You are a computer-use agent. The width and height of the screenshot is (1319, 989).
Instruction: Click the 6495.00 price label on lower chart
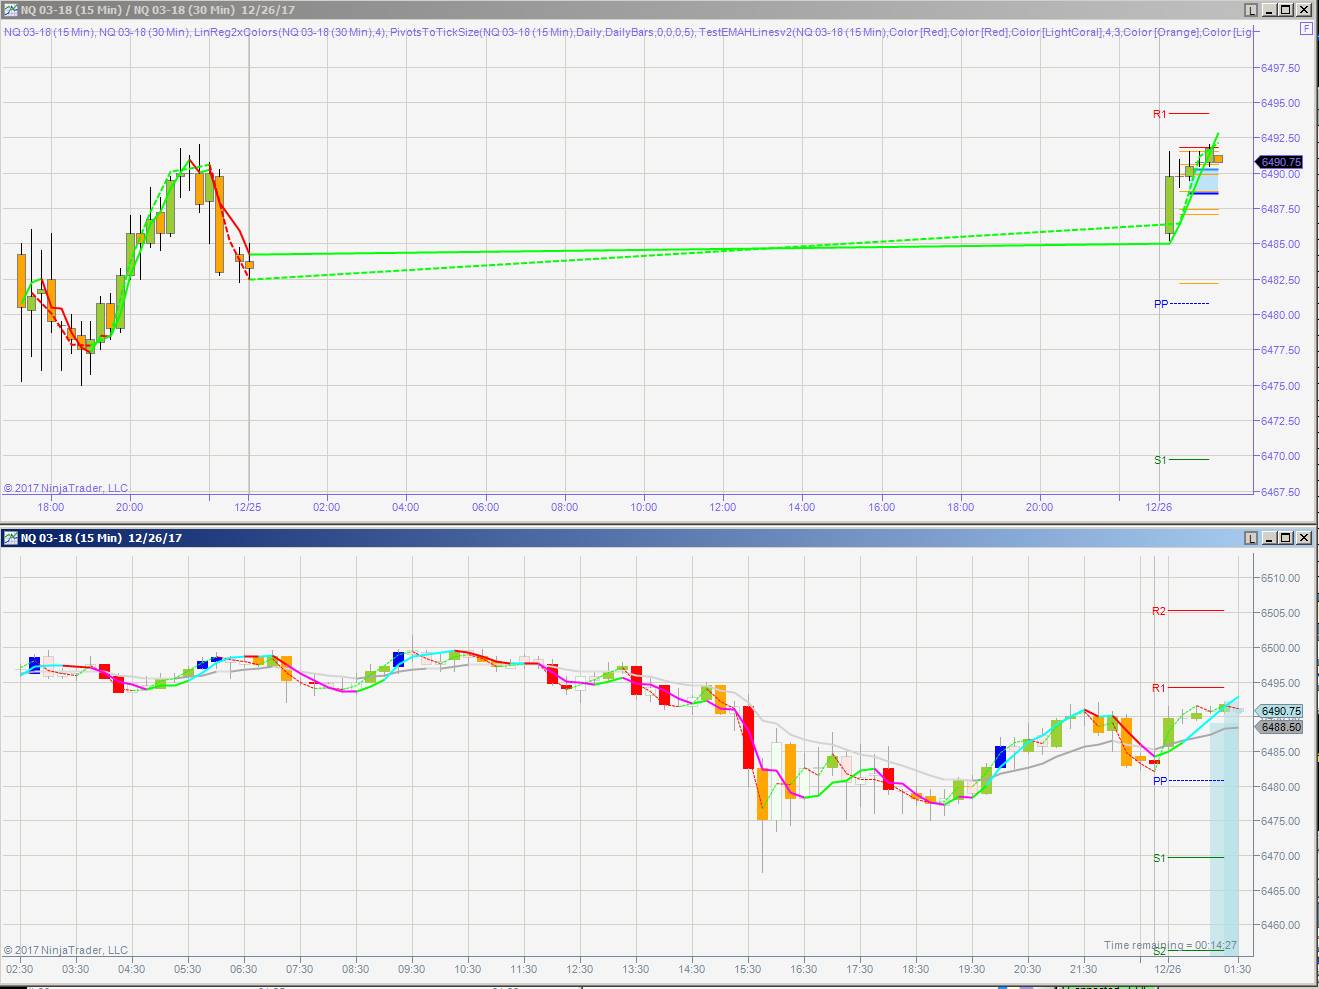click(1281, 683)
